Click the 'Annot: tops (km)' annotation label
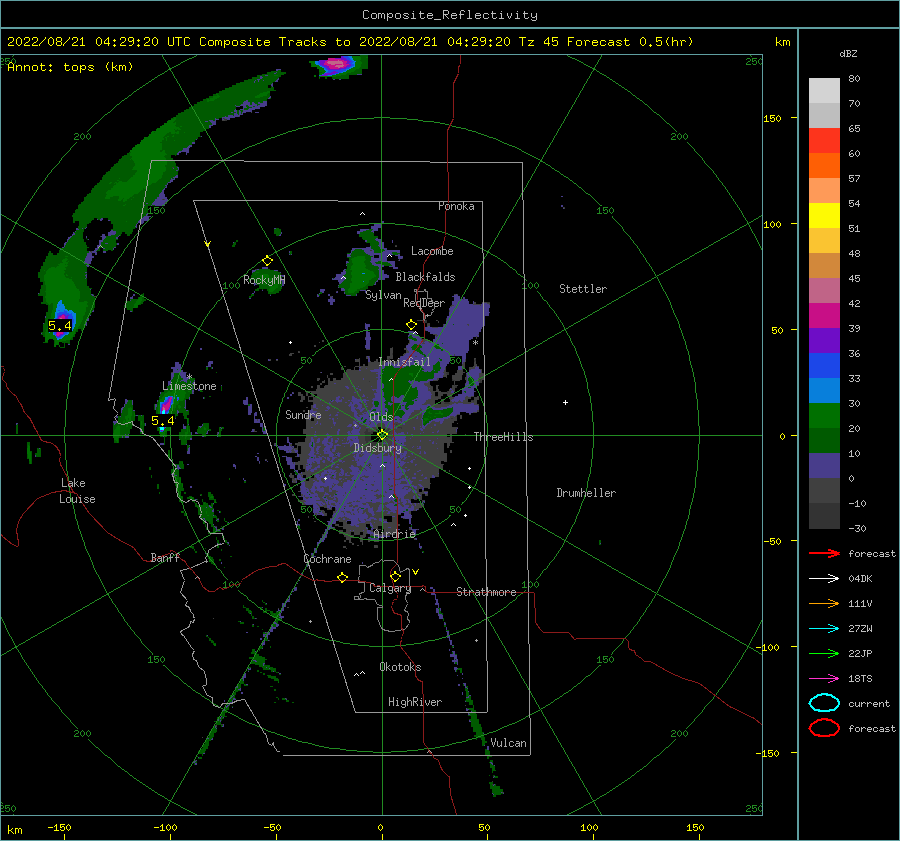This screenshot has height=841, width=900. coord(70,67)
